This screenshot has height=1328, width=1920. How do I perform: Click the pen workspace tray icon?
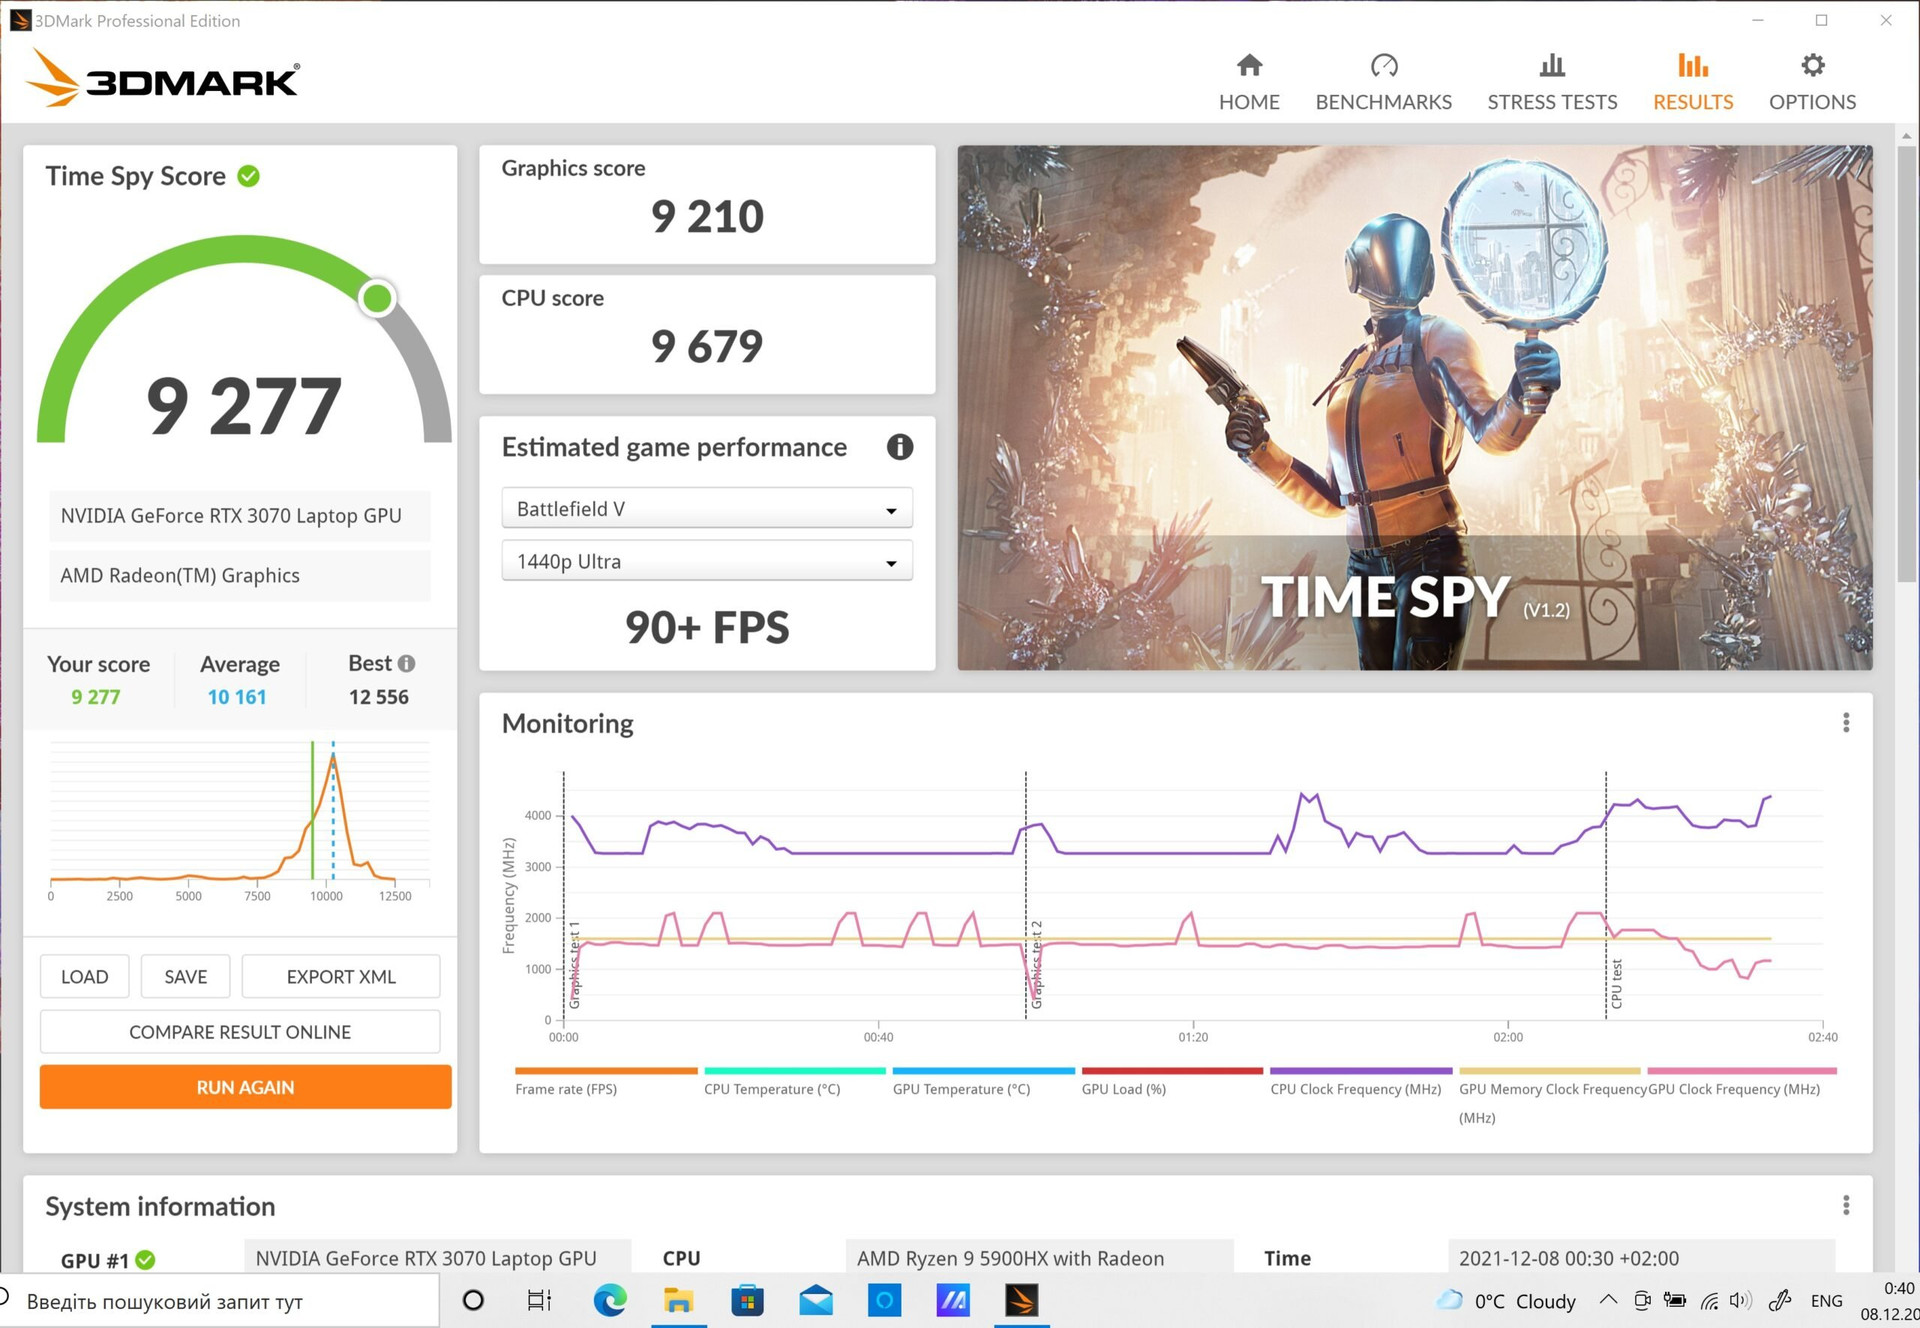(1780, 1300)
